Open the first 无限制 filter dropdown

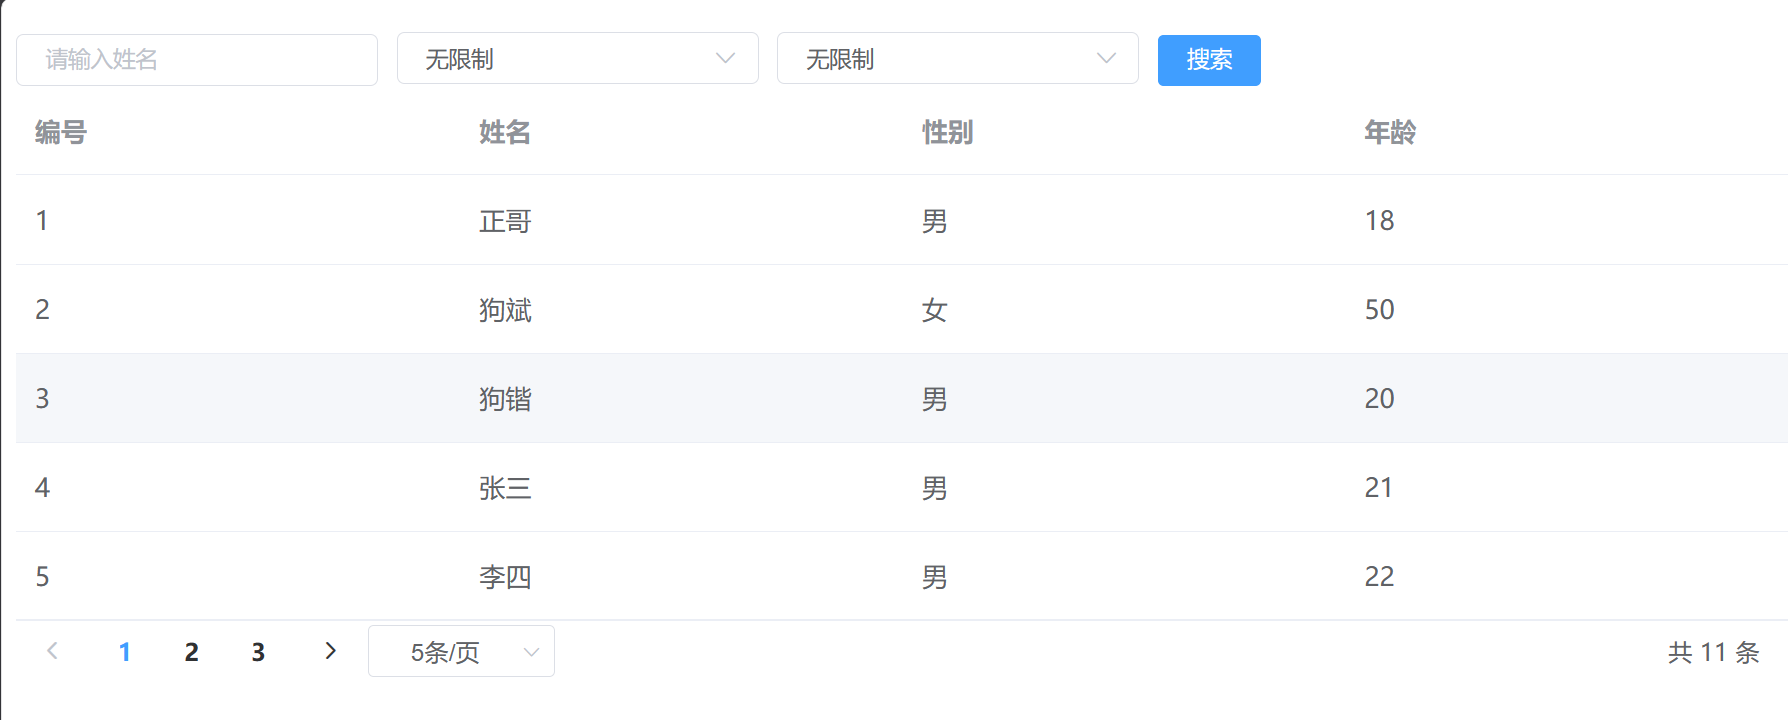click(577, 59)
